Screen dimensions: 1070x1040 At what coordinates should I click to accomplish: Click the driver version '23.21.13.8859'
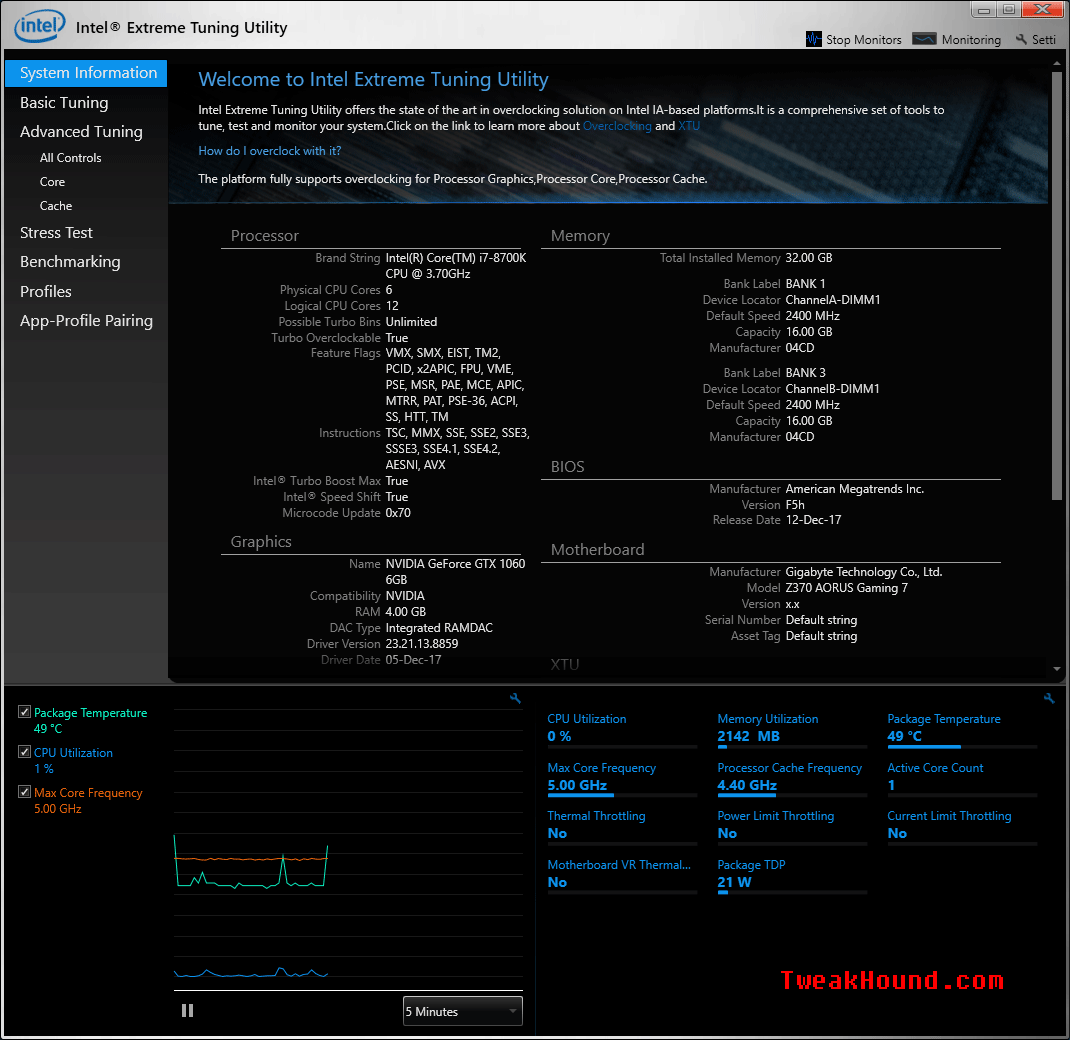422,644
